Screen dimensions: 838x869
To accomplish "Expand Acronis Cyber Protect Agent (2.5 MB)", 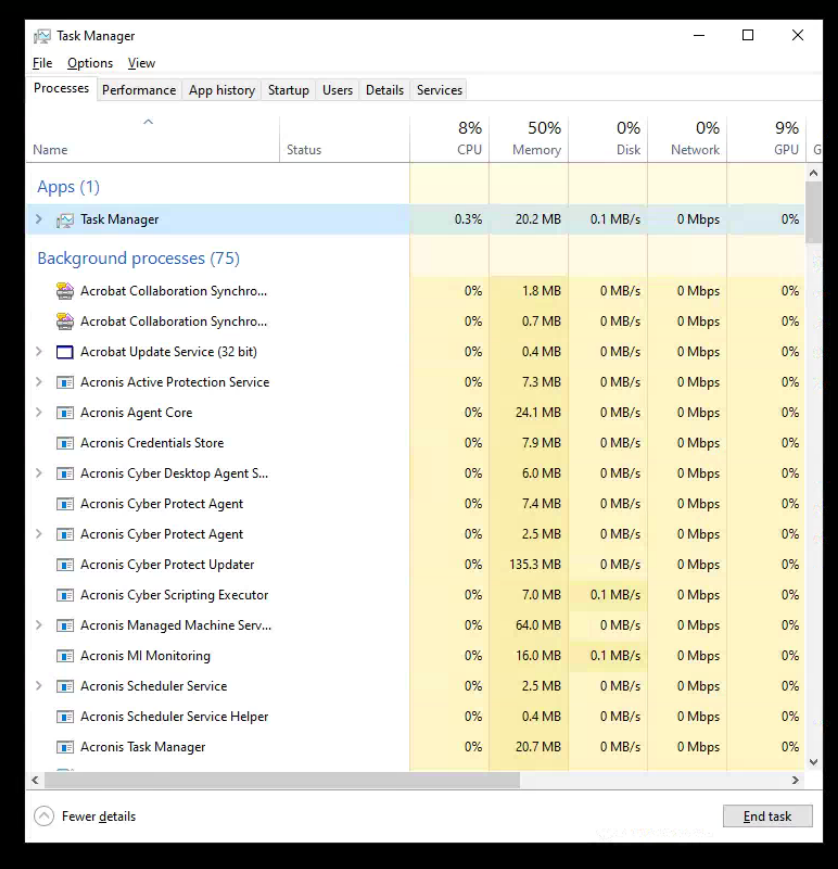I will [39, 534].
